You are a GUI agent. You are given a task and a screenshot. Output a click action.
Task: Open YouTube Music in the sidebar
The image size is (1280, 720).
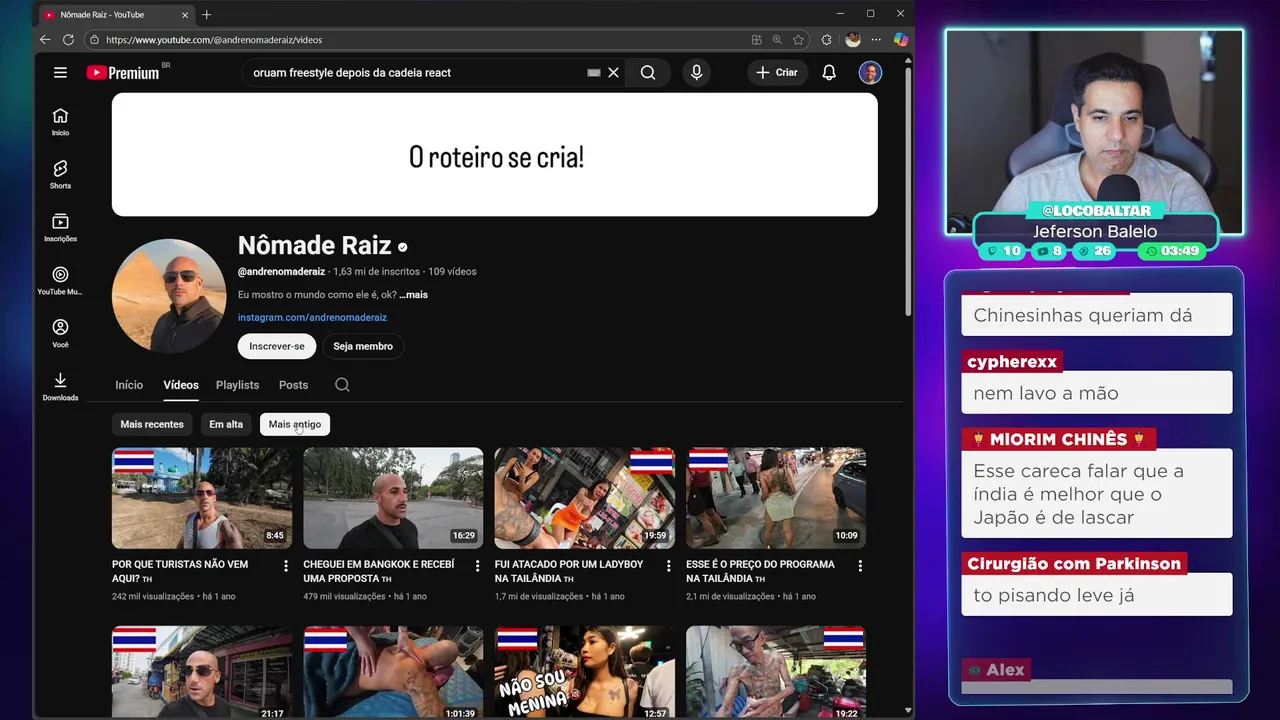coord(60,280)
